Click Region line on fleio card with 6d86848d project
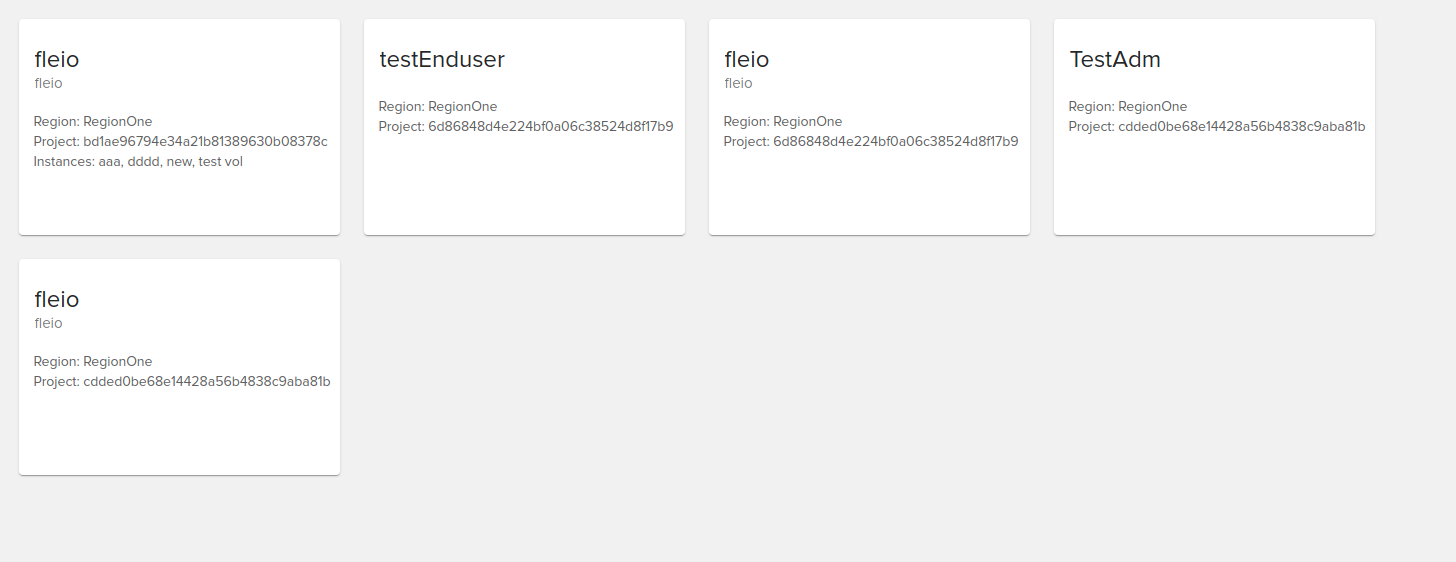Image resolution: width=1456 pixels, height=562 pixels. [783, 121]
